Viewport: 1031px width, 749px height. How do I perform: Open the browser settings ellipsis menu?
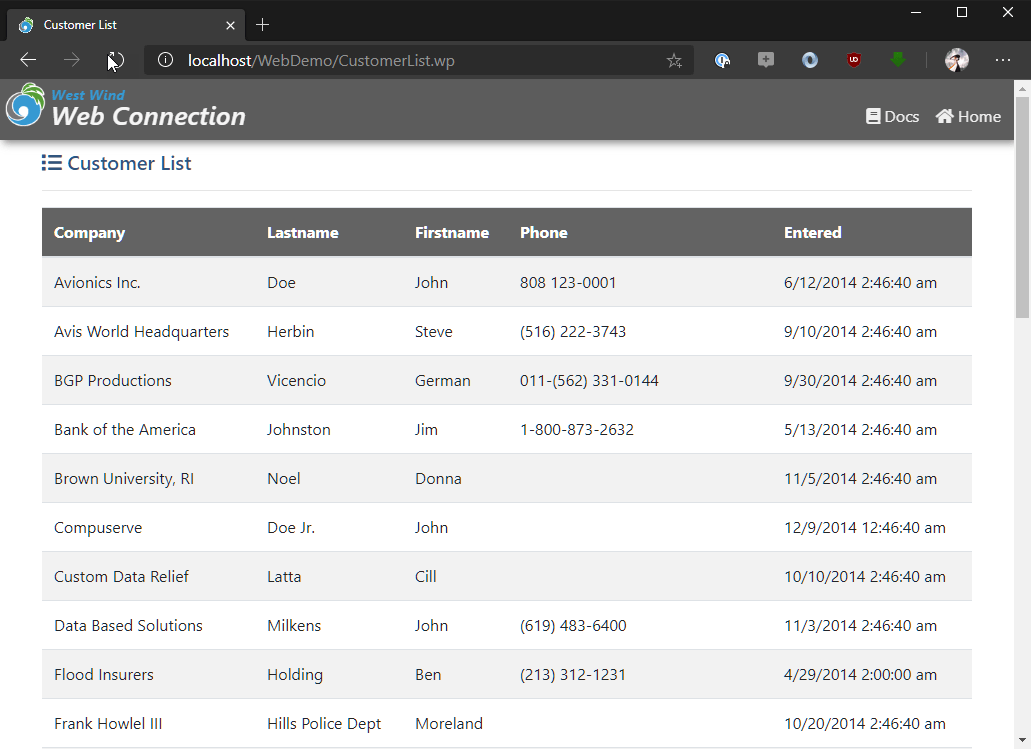click(1003, 60)
